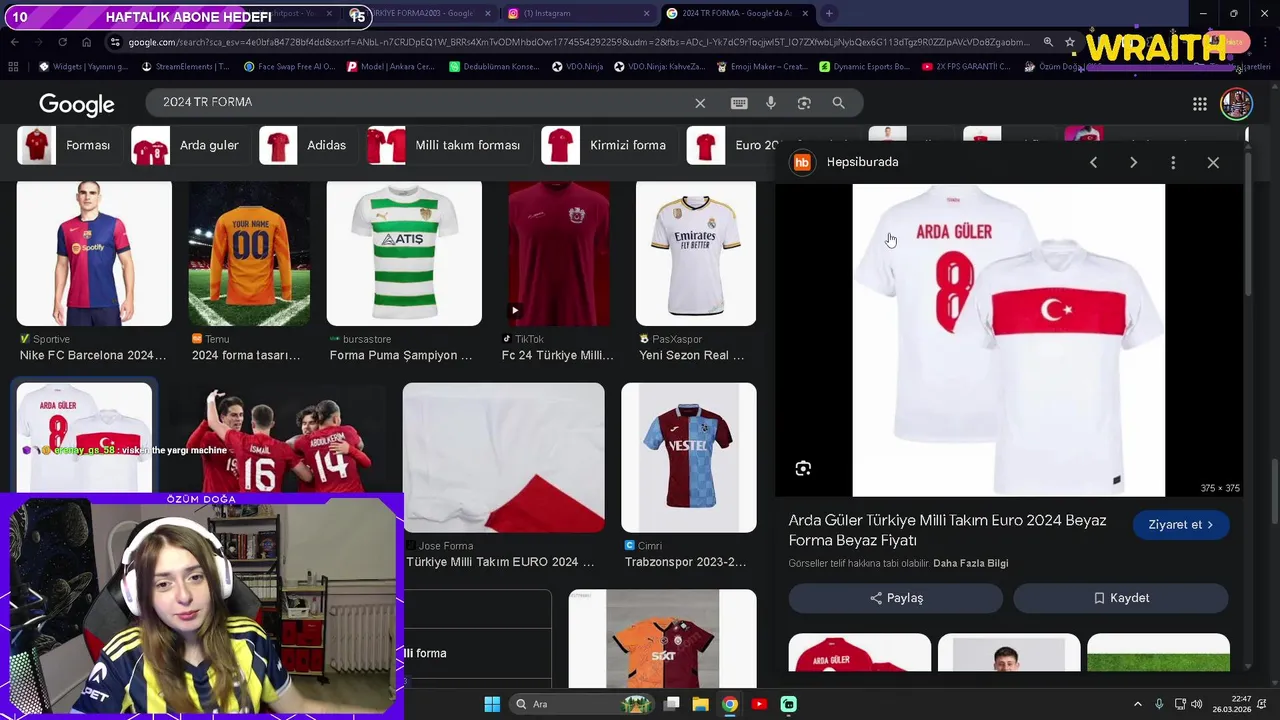Click inside the Google search input field
Viewport: 1280px width, 720px height.
420,102
